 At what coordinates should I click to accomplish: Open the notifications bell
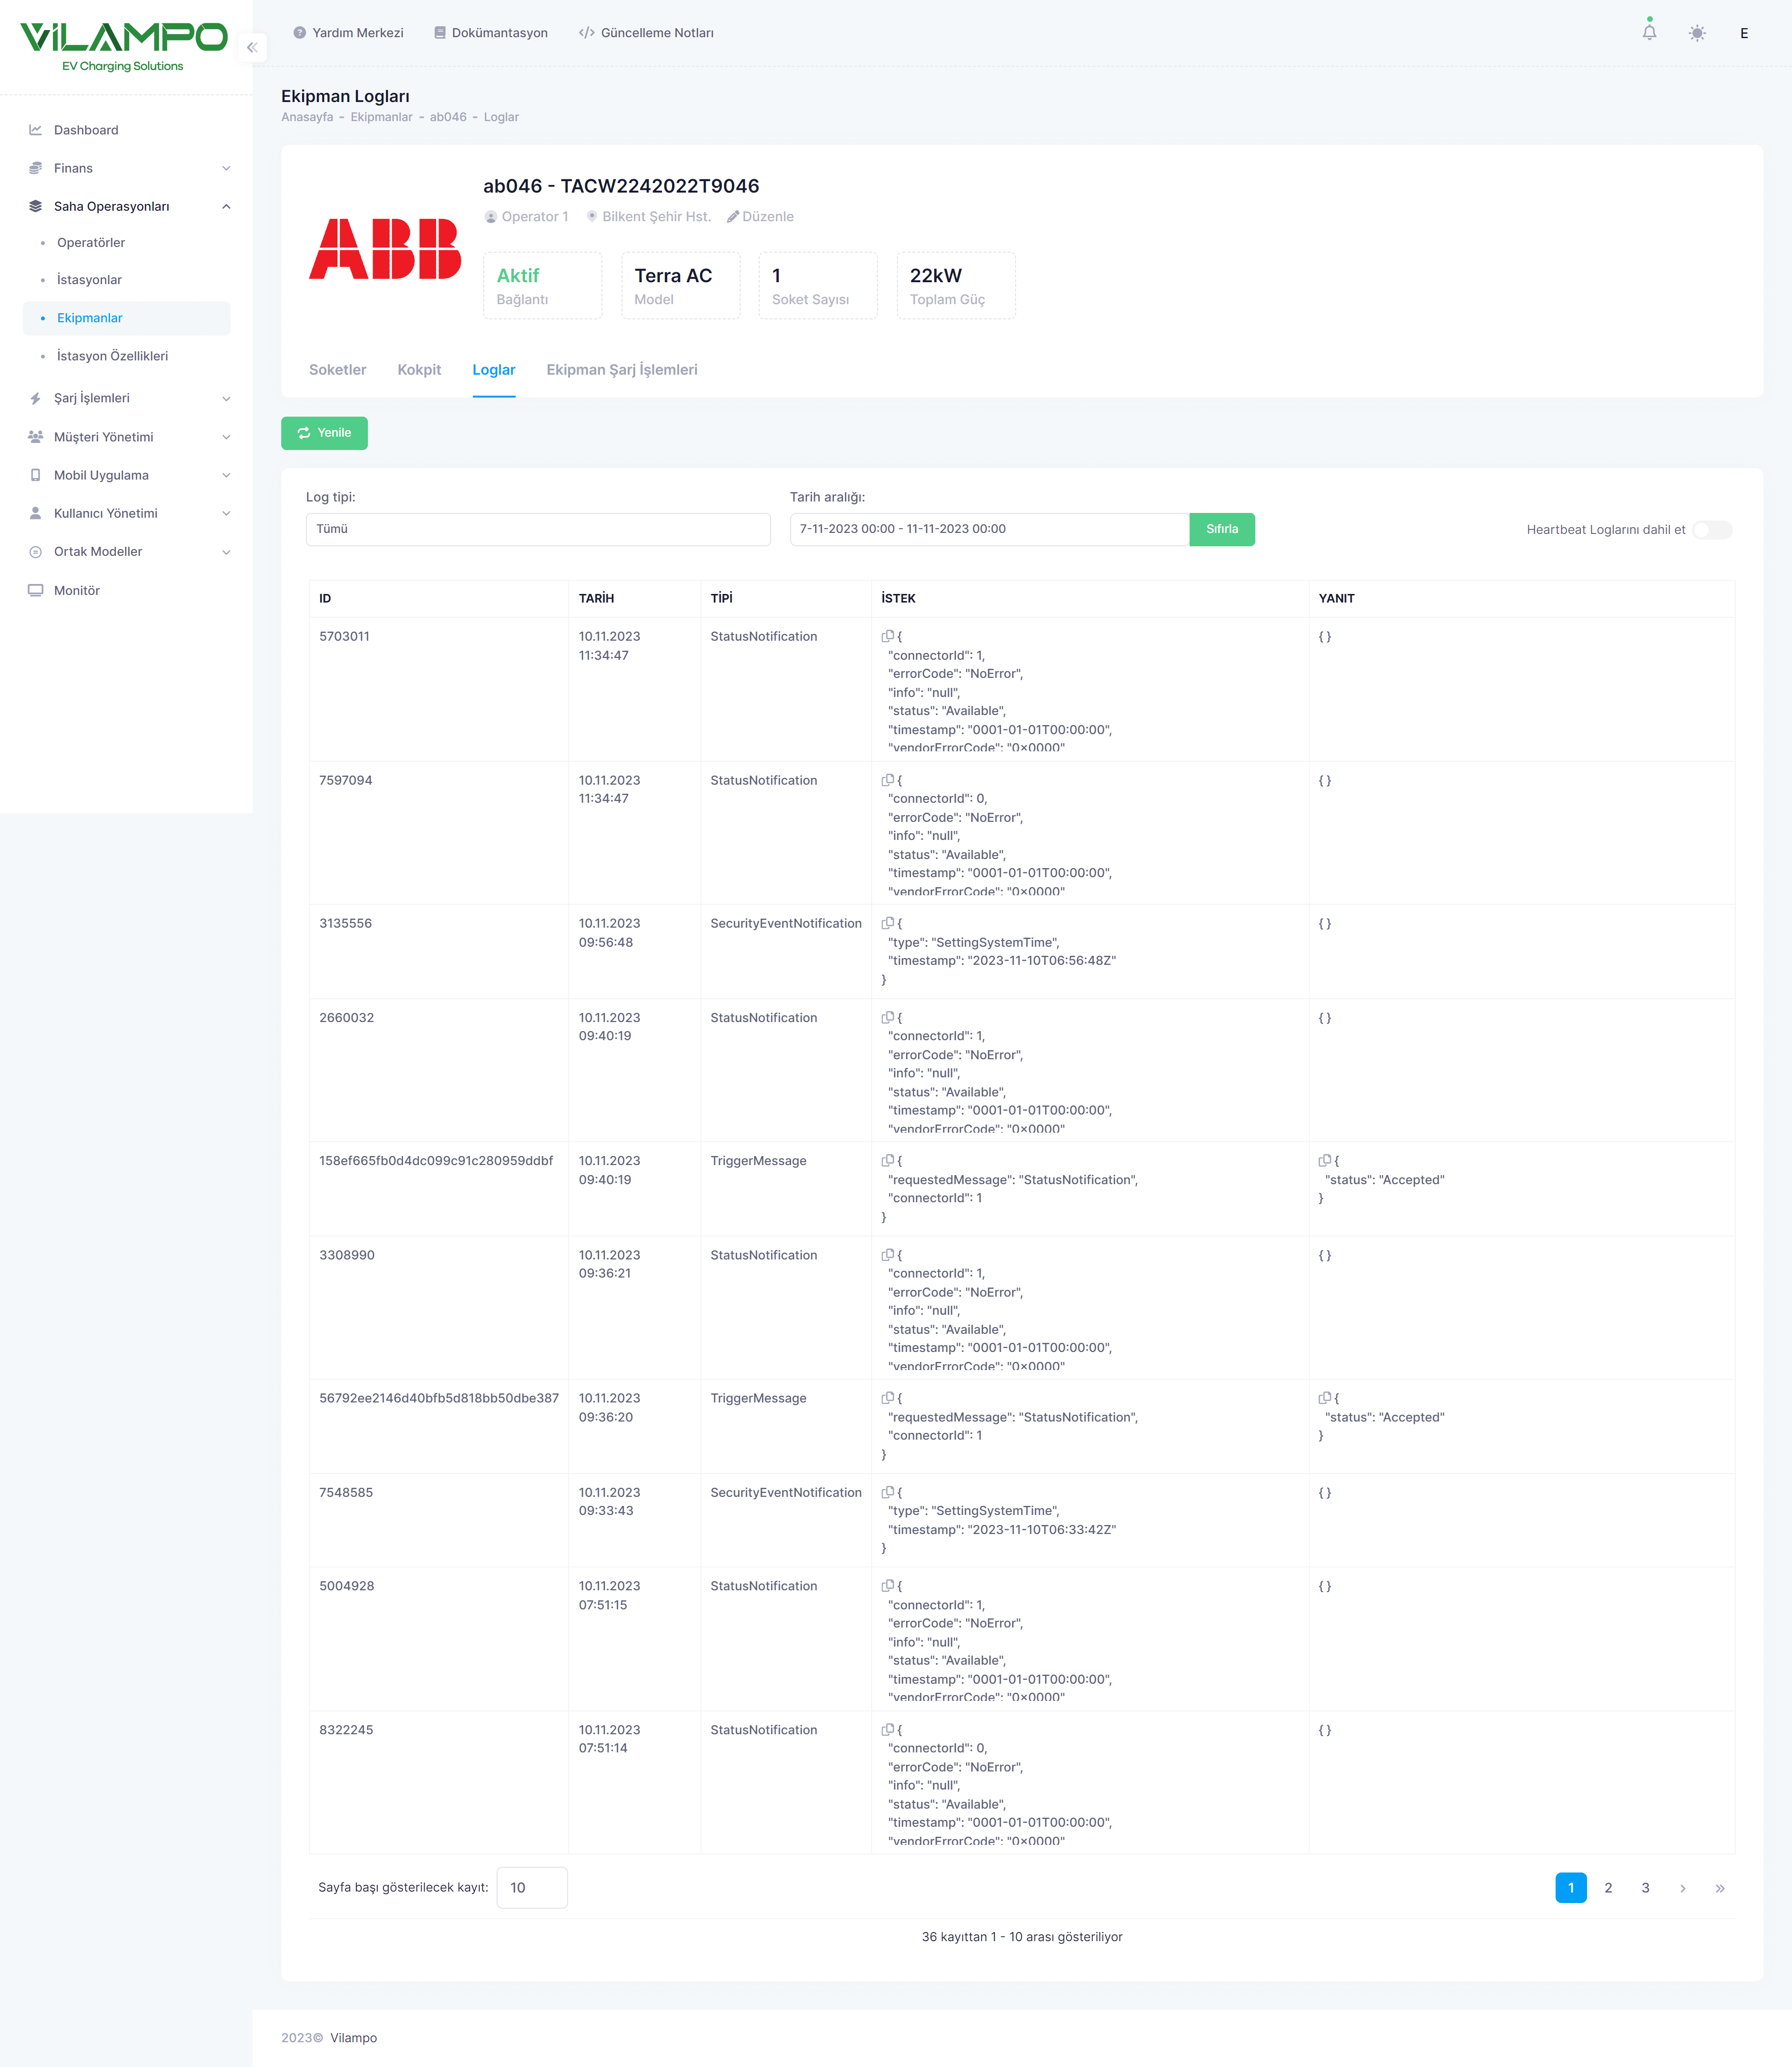(1649, 33)
